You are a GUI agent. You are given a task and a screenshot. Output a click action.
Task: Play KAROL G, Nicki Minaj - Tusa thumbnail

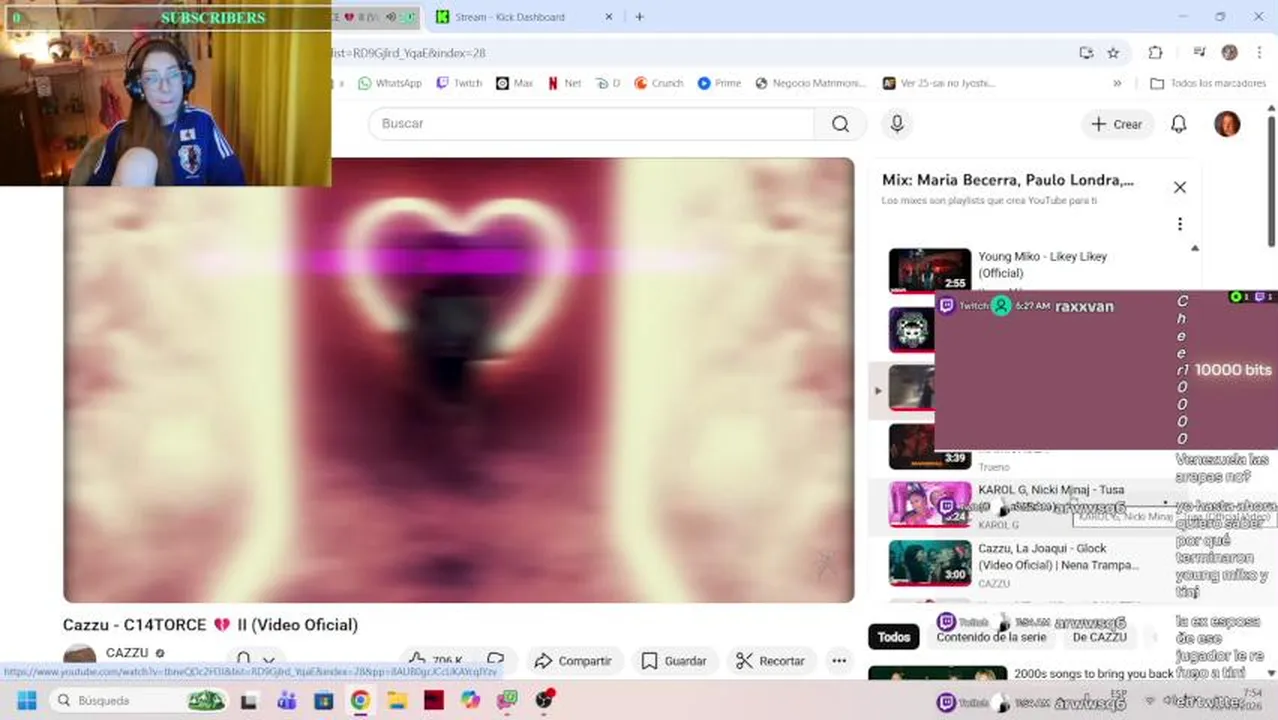point(930,505)
